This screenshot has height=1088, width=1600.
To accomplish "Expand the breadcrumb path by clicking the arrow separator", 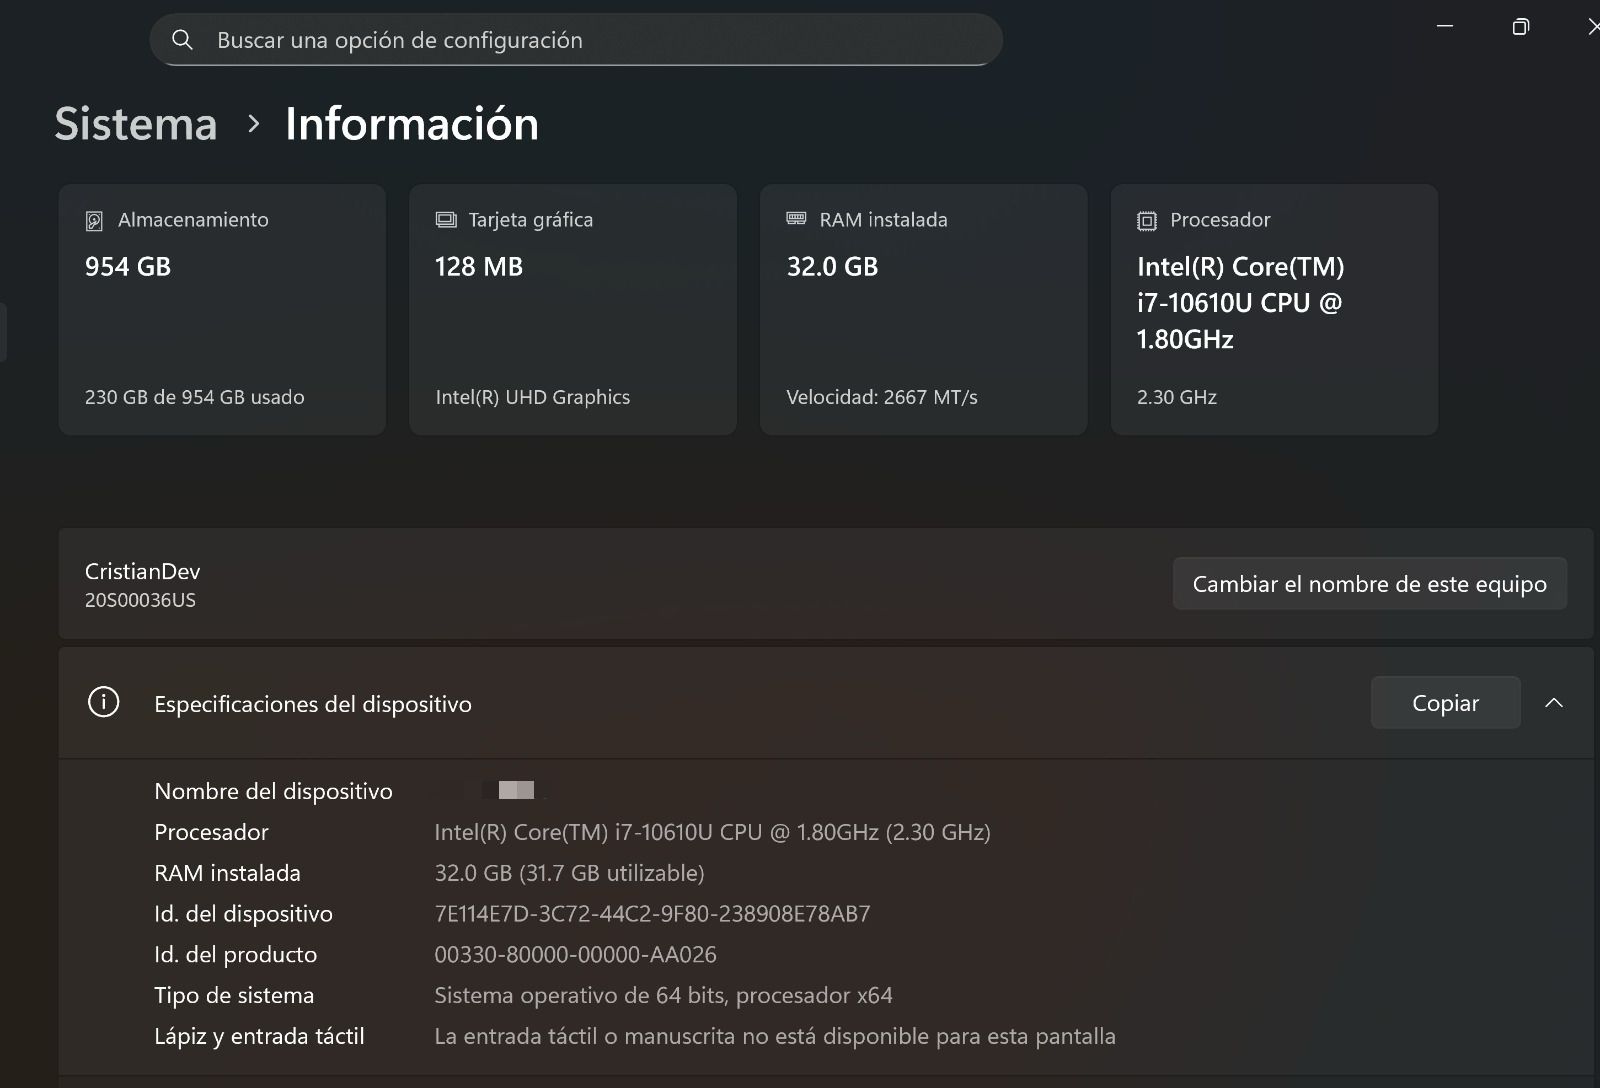I will [253, 125].
